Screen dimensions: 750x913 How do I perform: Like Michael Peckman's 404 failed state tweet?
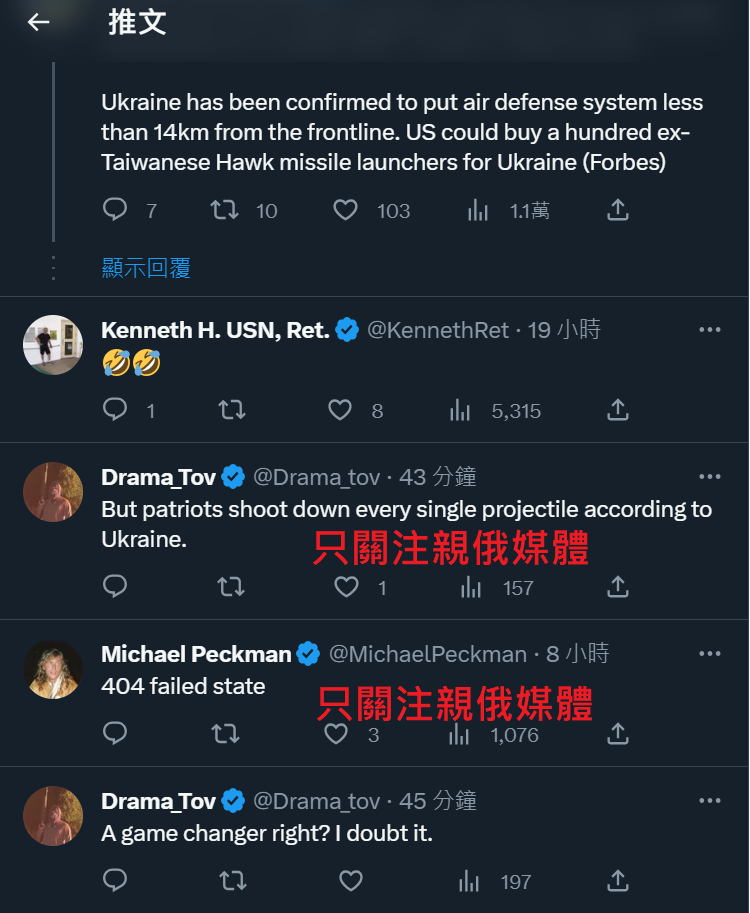(x=337, y=735)
